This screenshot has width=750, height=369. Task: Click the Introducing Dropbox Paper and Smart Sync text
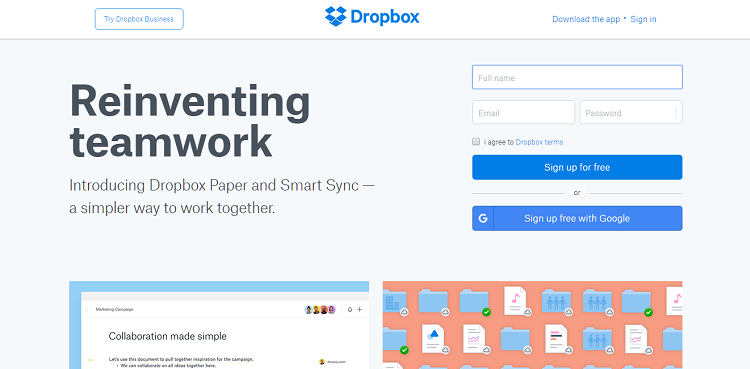coord(222,197)
